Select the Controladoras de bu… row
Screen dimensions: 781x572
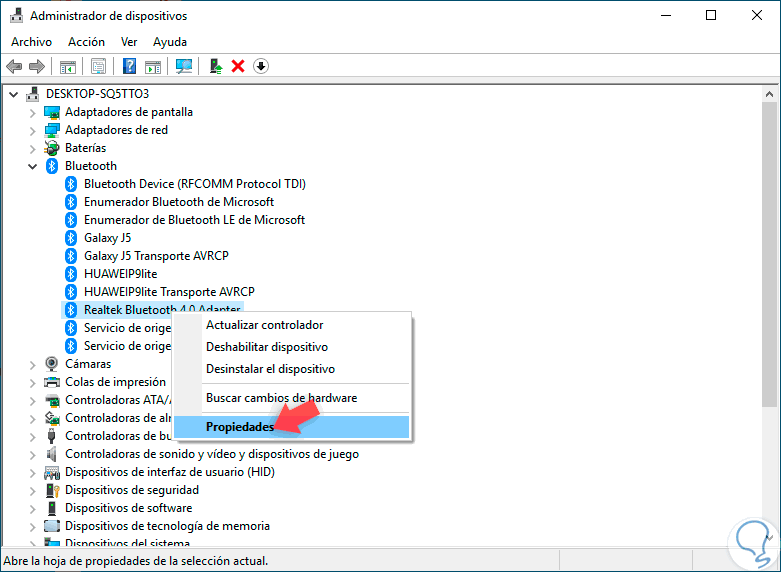point(118,436)
